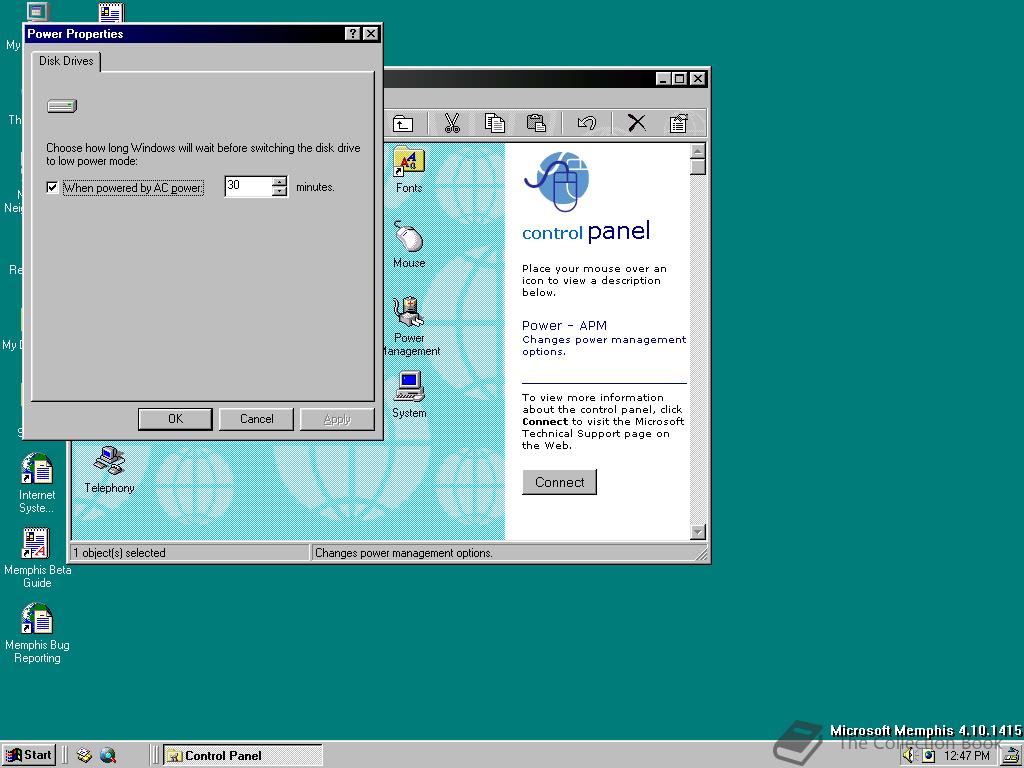Click the Up folder toolbar icon
The image size is (1024, 768).
click(403, 123)
